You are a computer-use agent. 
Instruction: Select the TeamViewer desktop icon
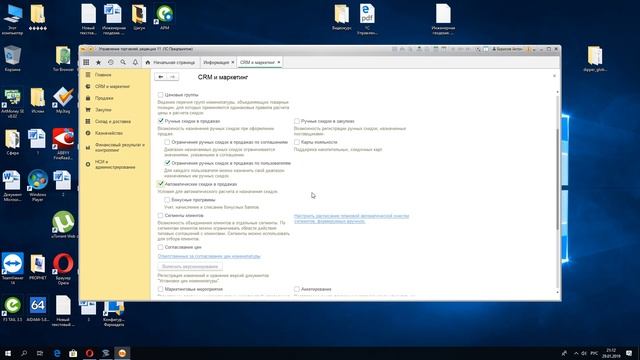[x=13, y=268]
